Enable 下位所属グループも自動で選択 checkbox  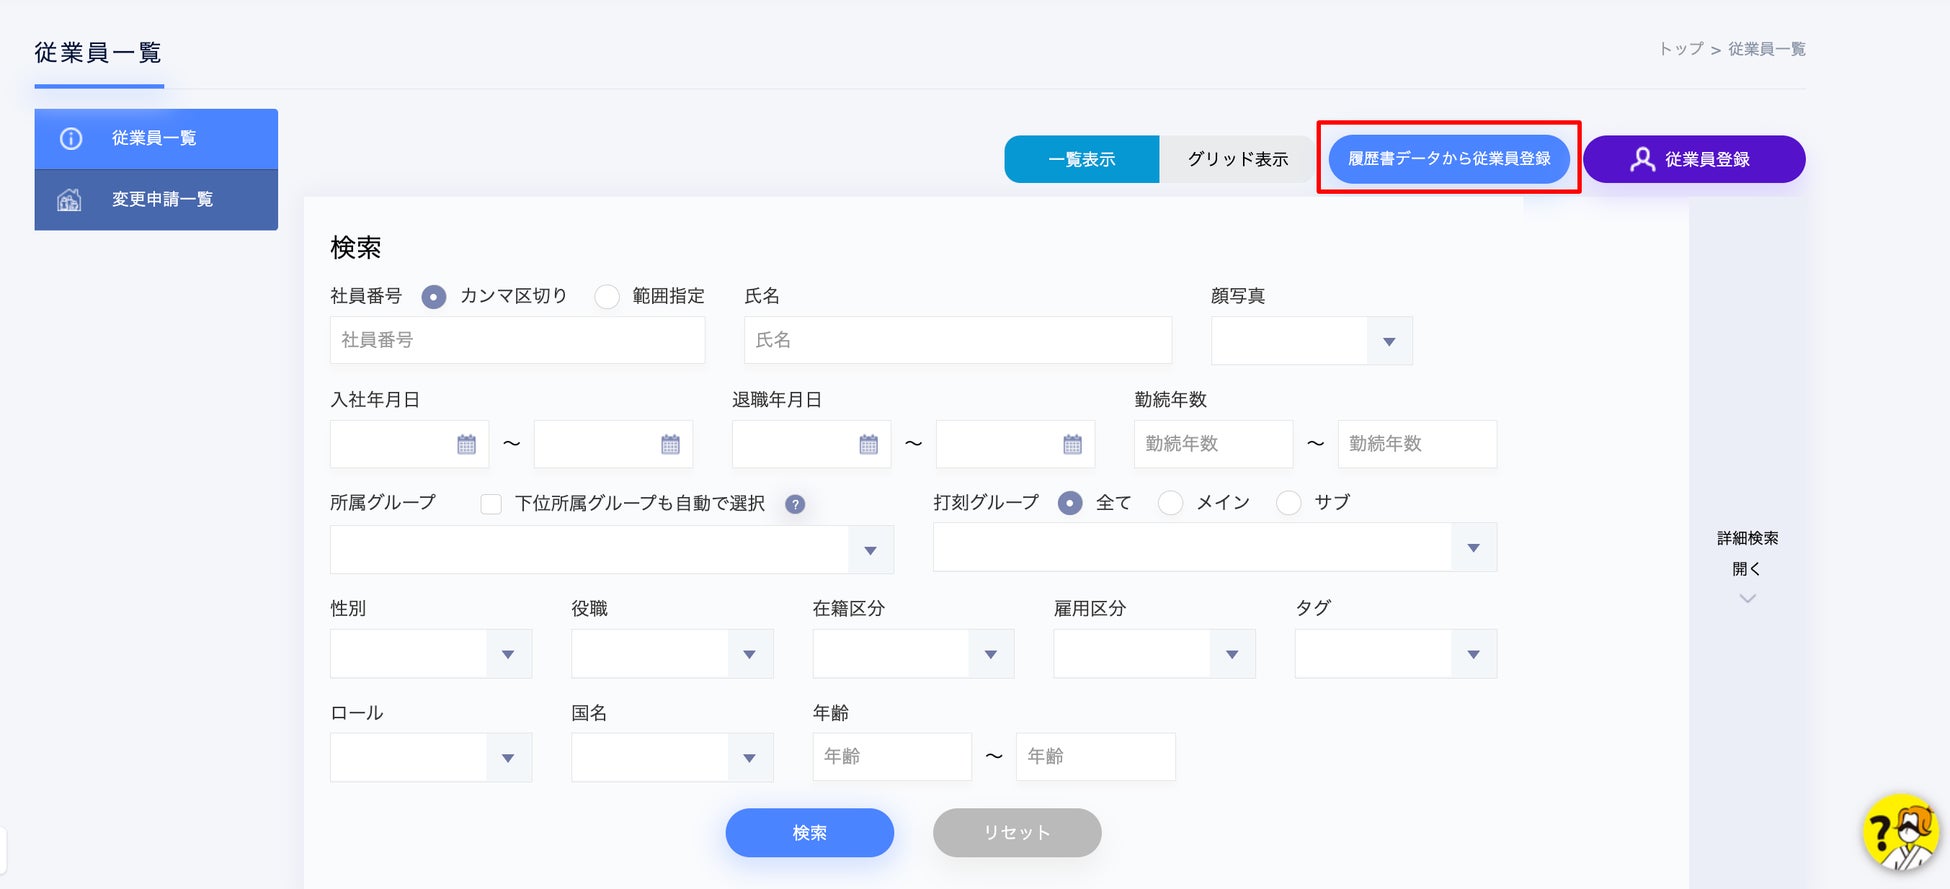tap(491, 504)
